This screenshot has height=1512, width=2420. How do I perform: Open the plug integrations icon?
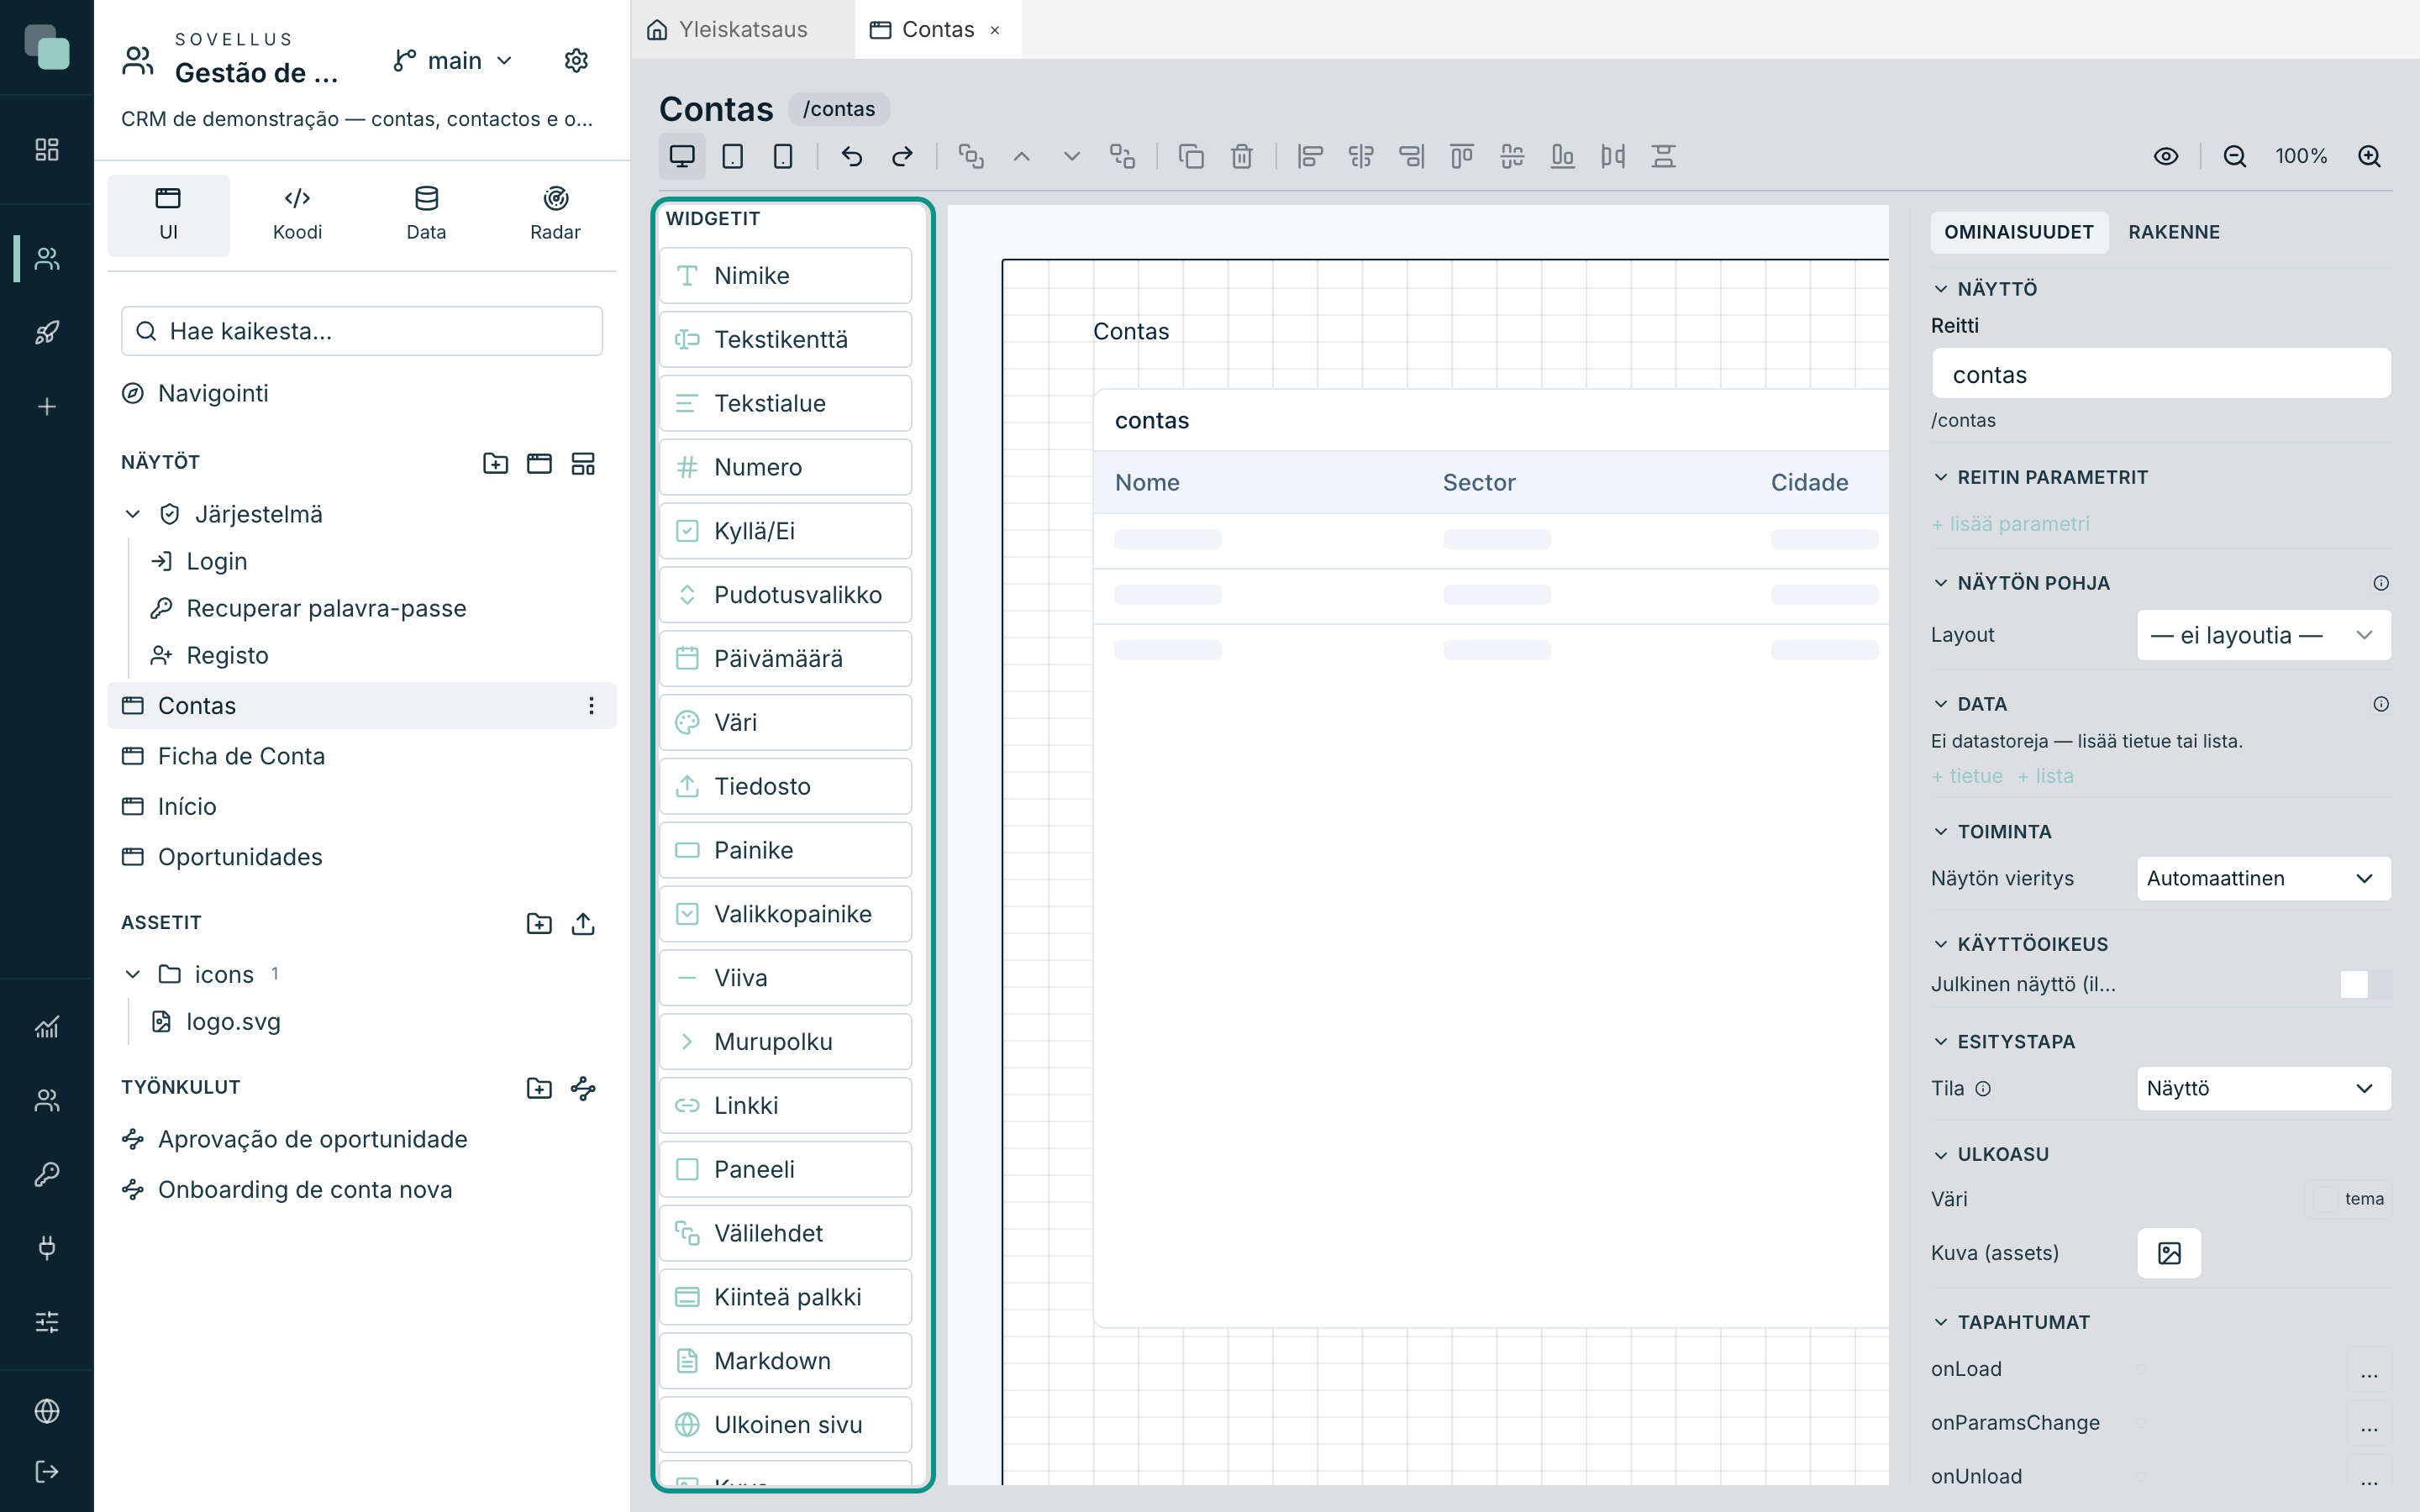[x=47, y=1248]
